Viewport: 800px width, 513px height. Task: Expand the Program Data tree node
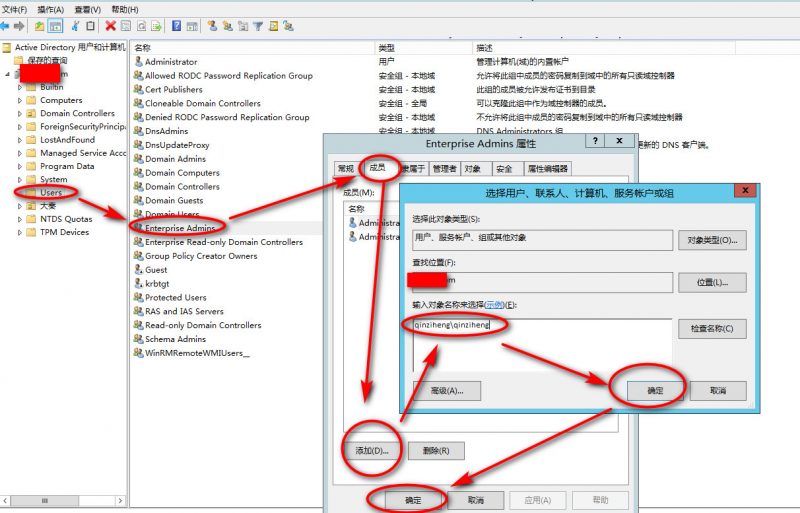[x=20, y=166]
